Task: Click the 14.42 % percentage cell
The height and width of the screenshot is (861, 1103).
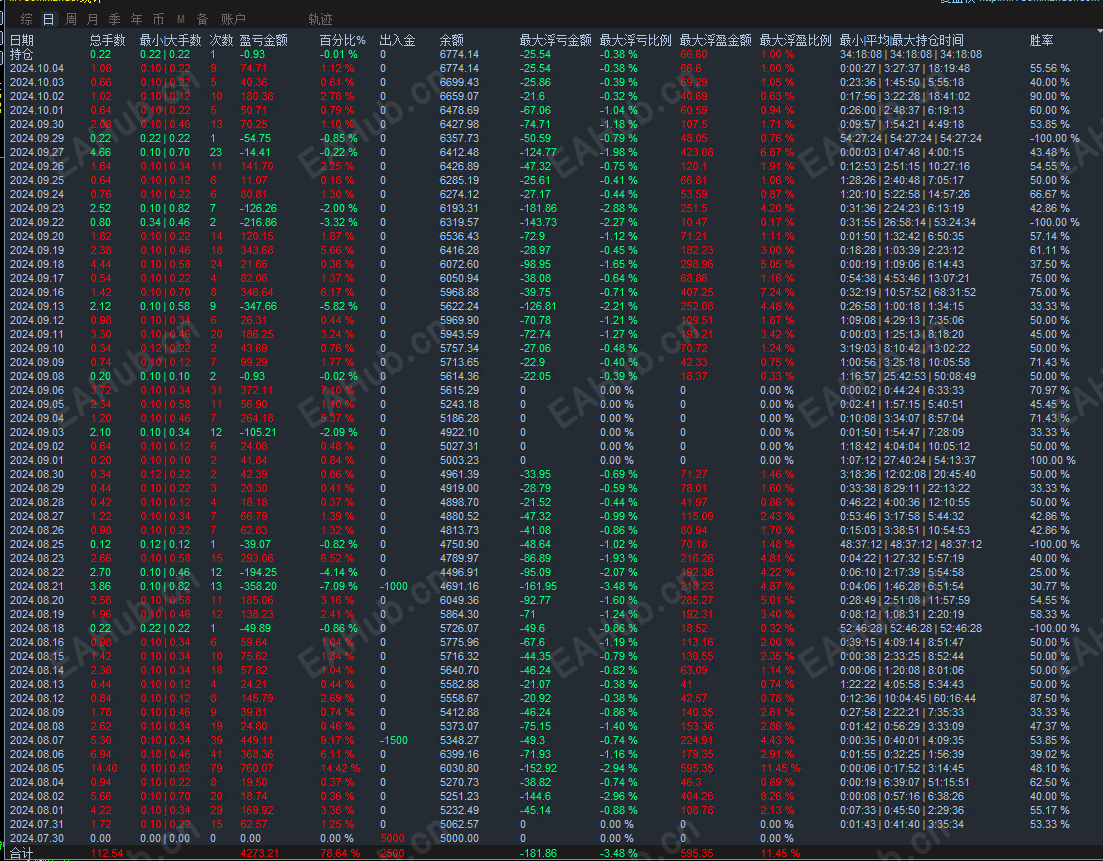Action: click(x=340, y=768)
